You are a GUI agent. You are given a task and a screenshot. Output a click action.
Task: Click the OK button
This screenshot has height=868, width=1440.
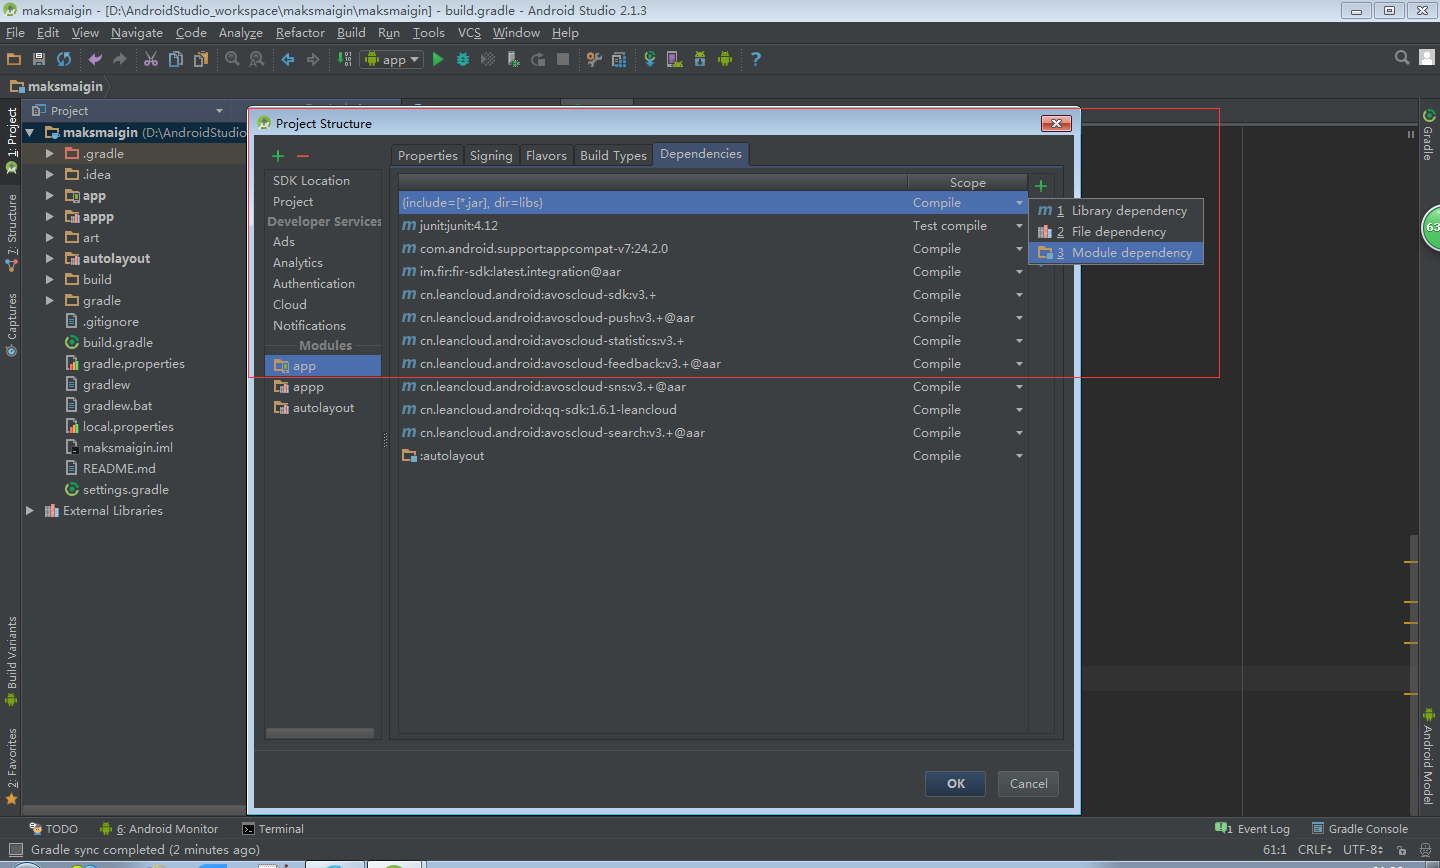coord(955,784)
